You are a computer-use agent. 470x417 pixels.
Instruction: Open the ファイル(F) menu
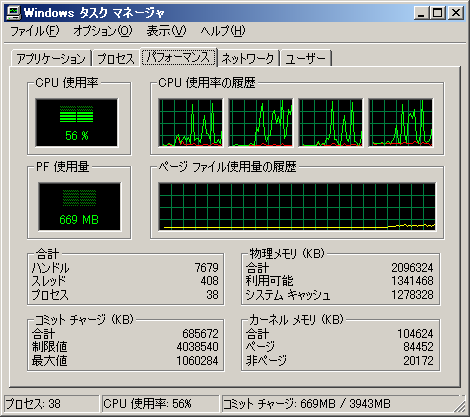click(35, 31)
